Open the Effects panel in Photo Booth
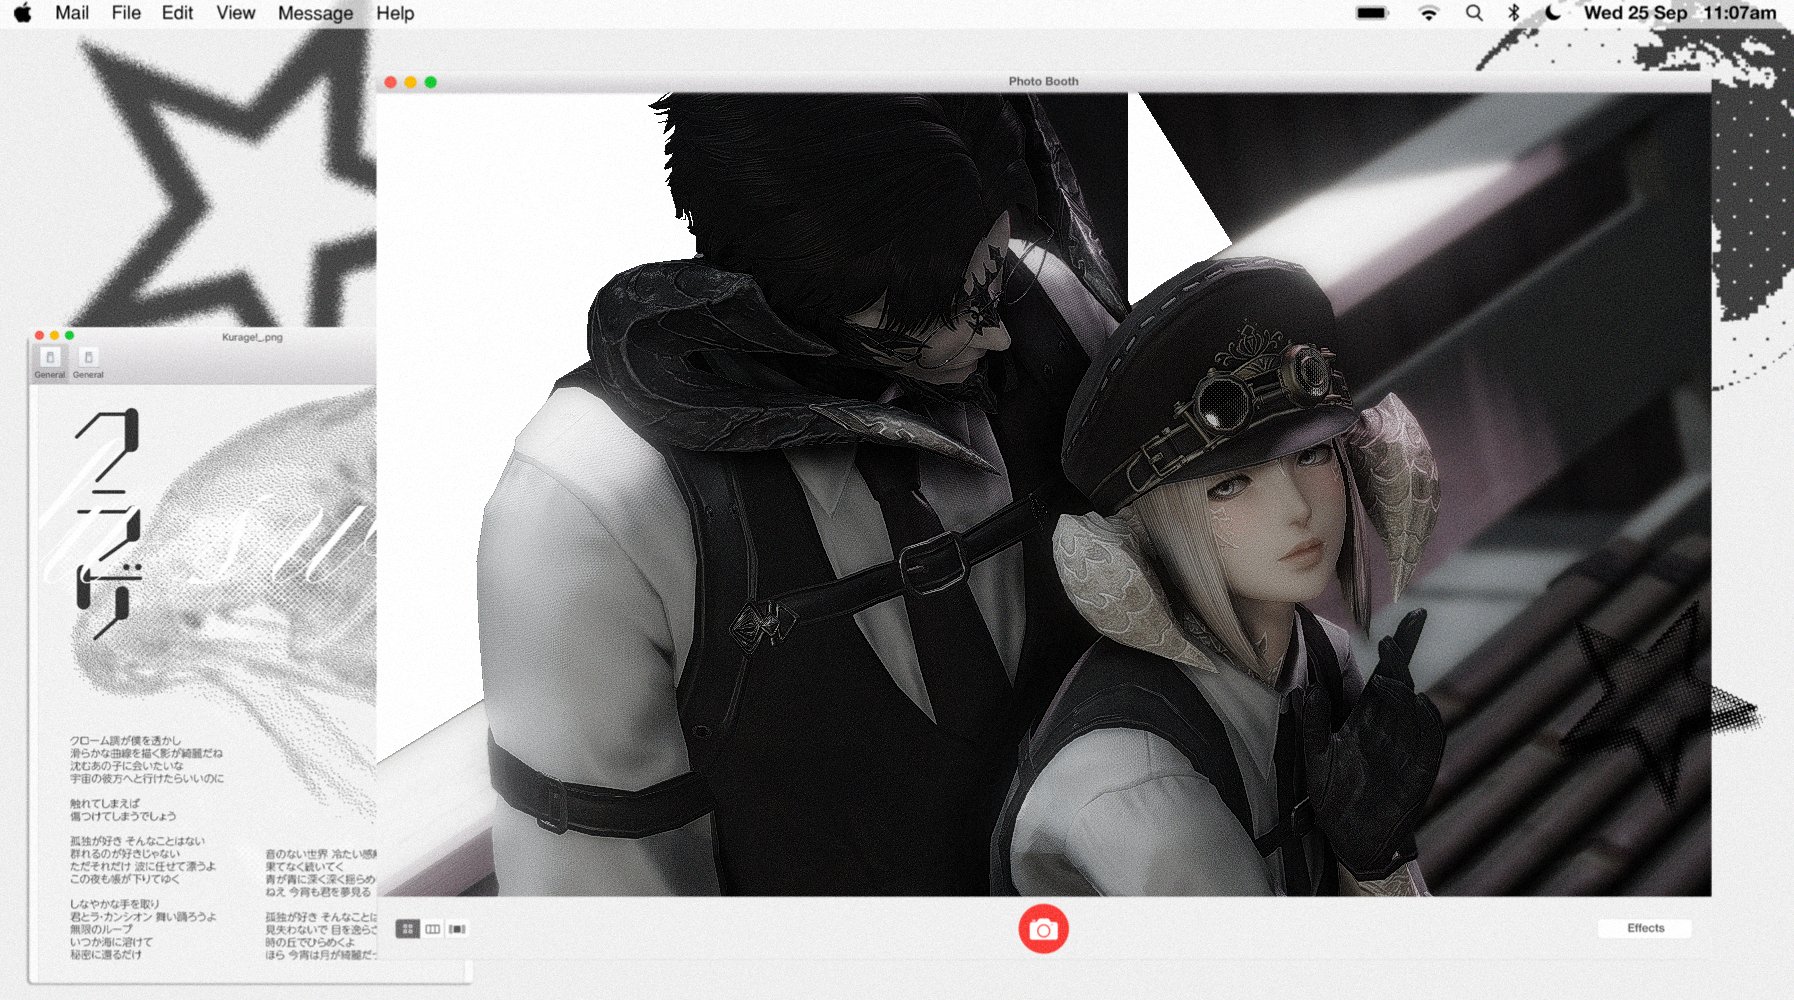Viewport: 1794px width, 1000px height. (1645, 928)
